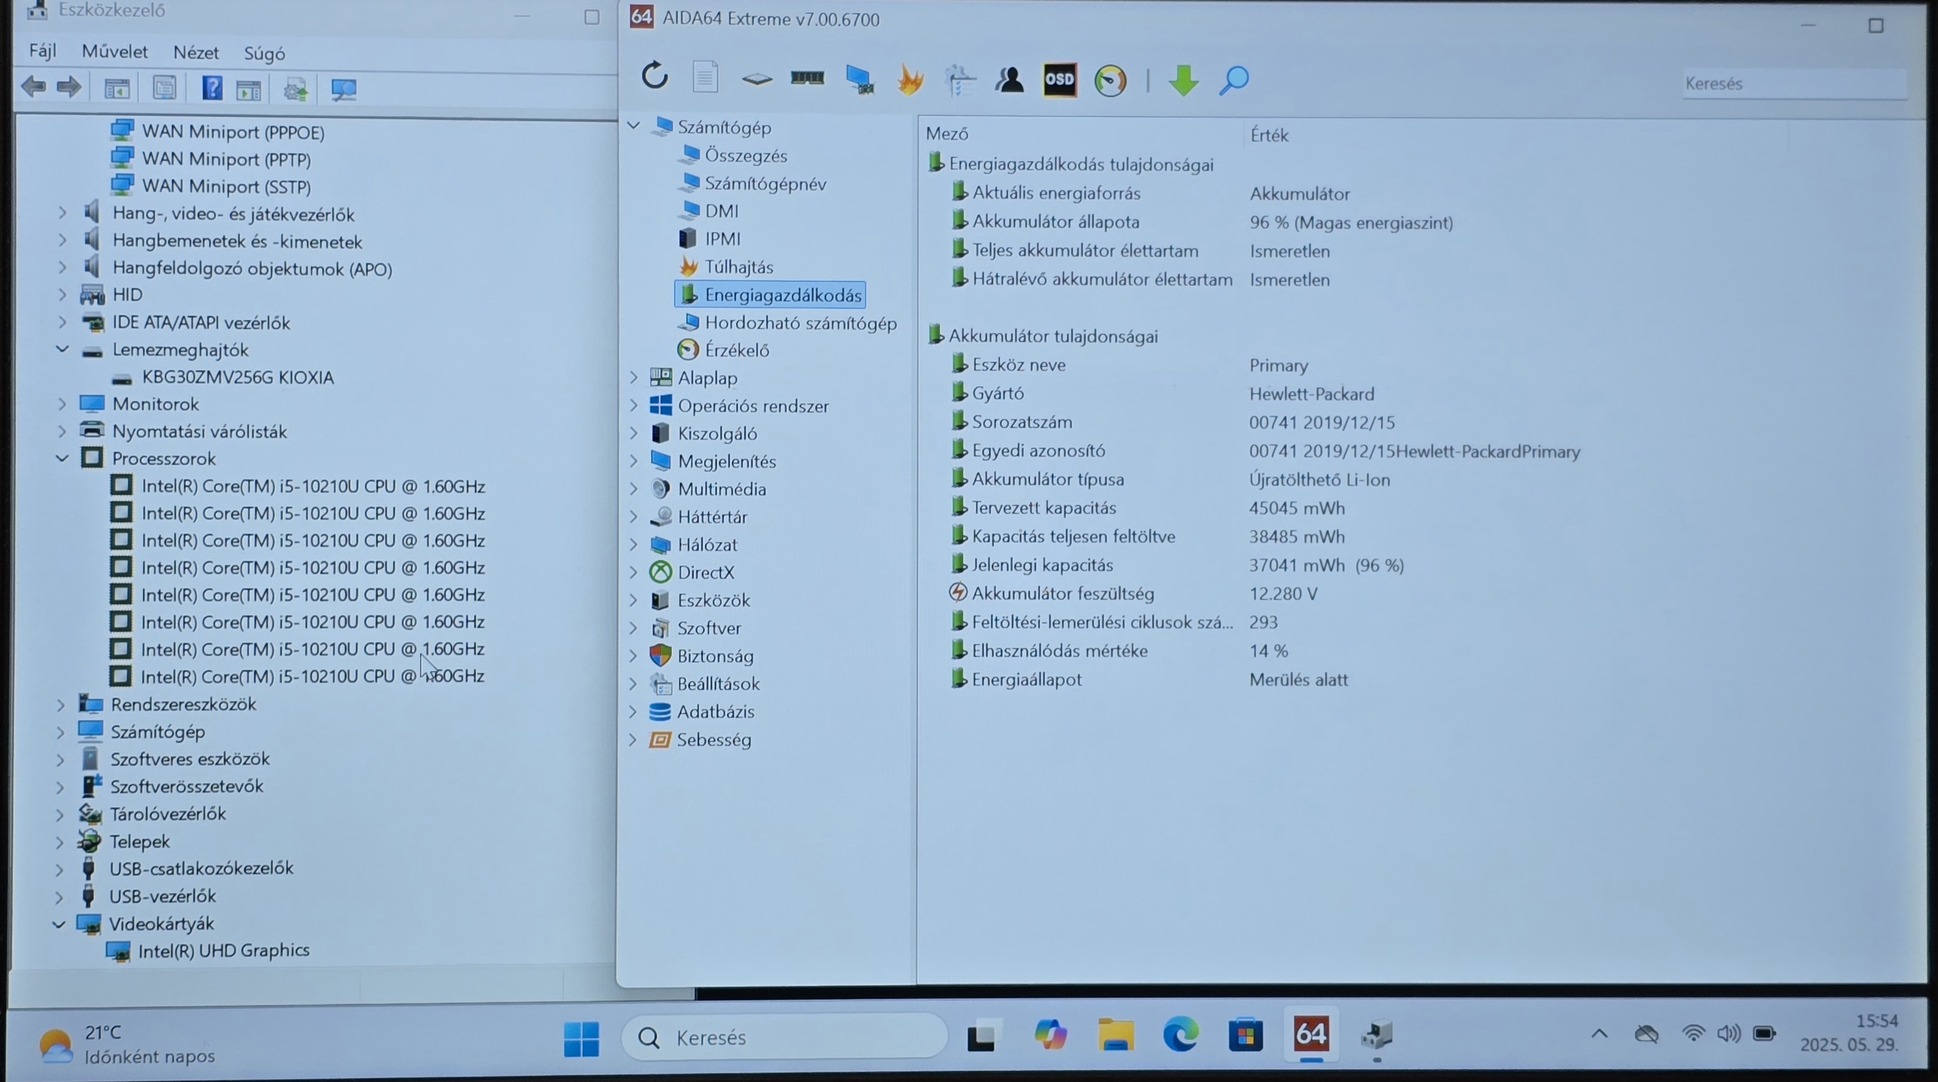
Task: Open the memory benchmark RAM icon
Action: pos(807,78)
